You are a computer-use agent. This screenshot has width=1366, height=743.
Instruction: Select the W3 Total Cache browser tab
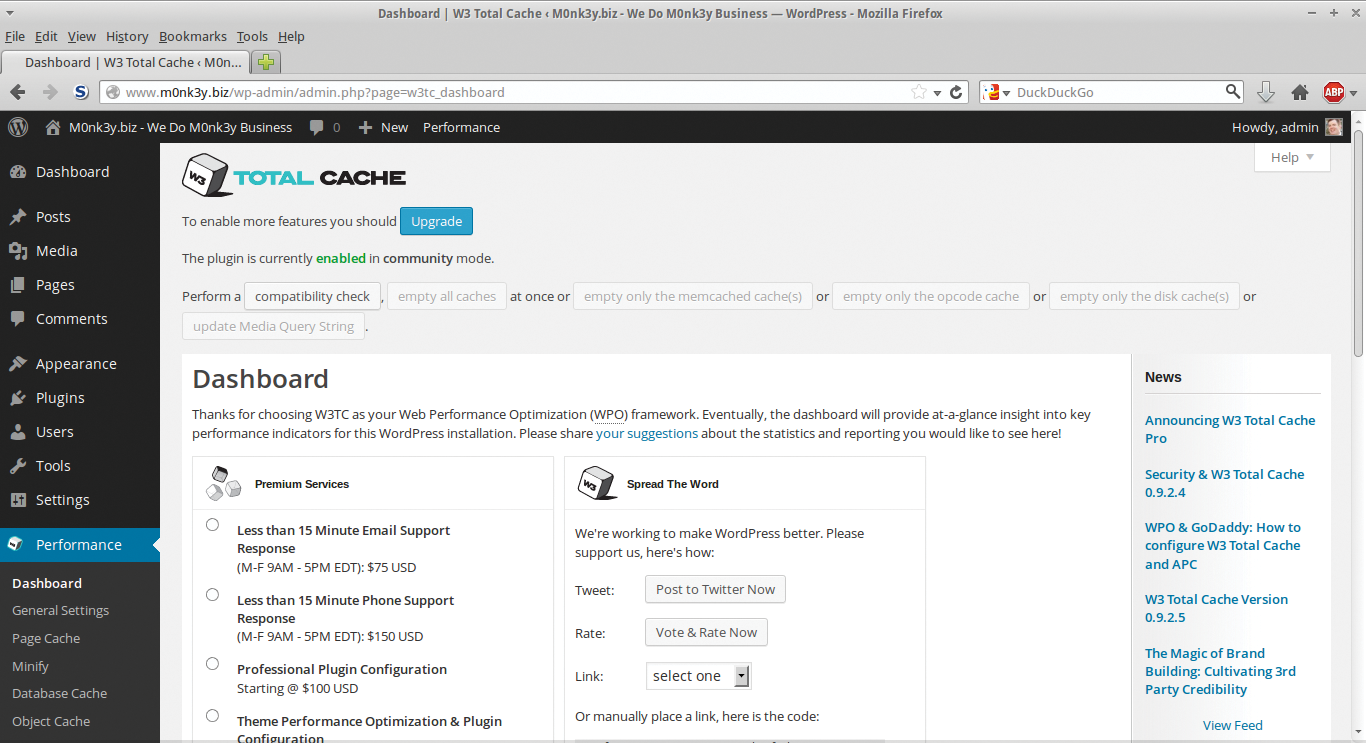point(126,62)
